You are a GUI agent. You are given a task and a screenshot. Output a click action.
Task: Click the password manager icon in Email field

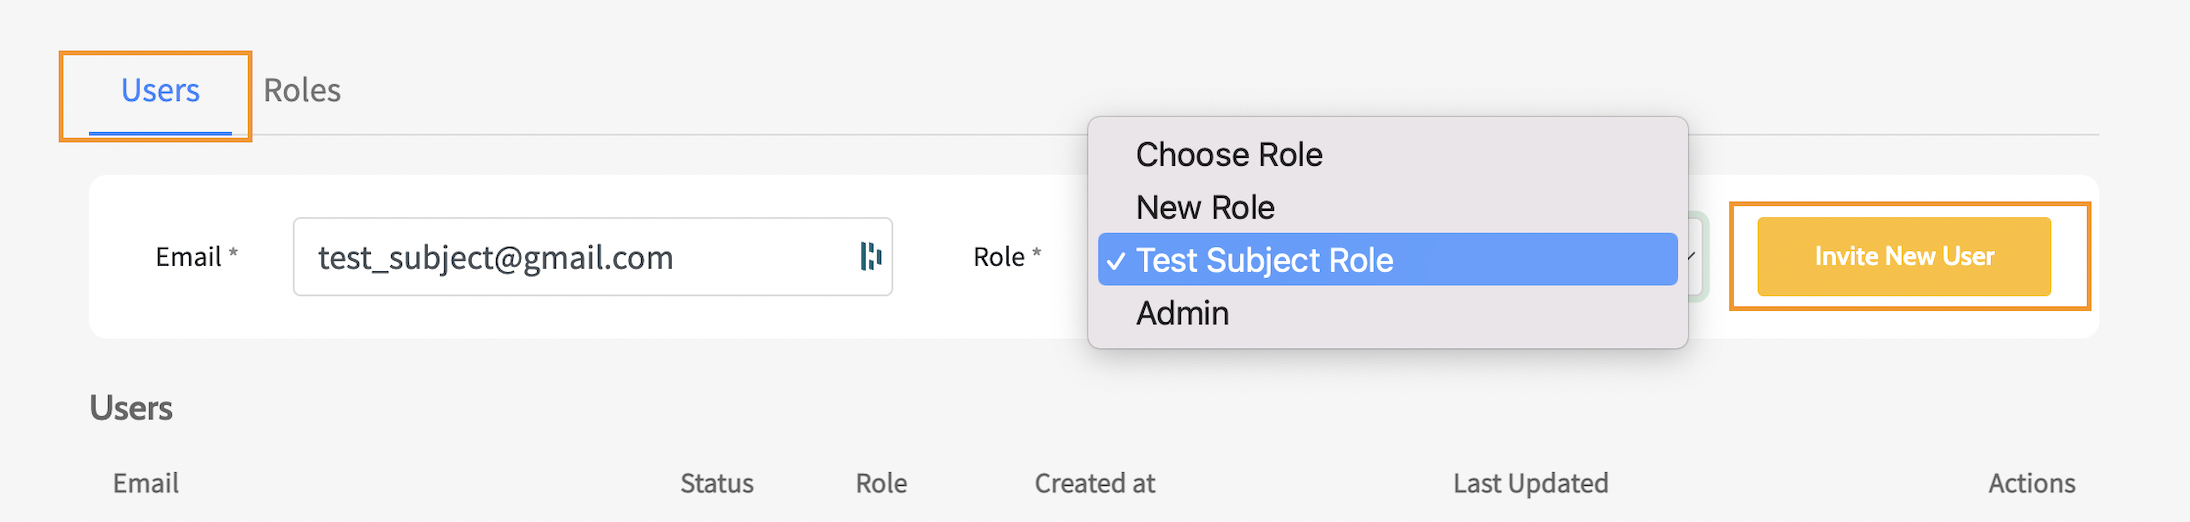(x=870, y=257)
